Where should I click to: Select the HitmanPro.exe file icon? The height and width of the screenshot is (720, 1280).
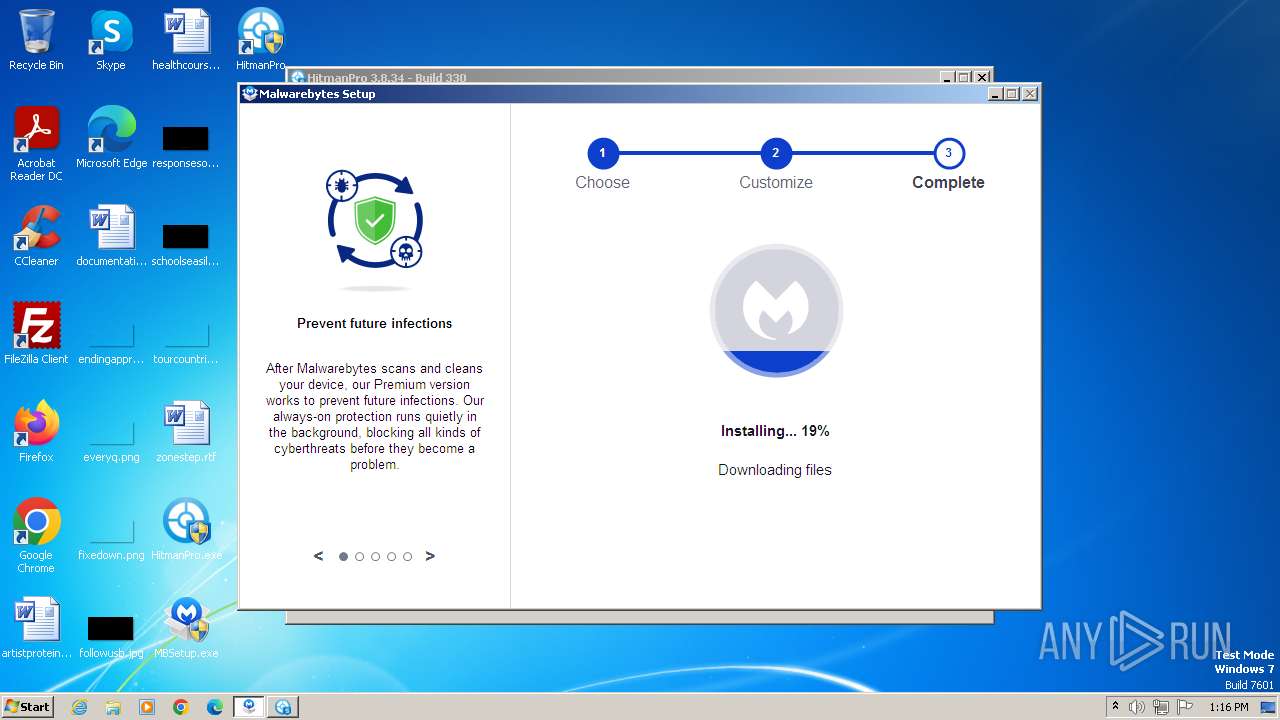(186, 530)
